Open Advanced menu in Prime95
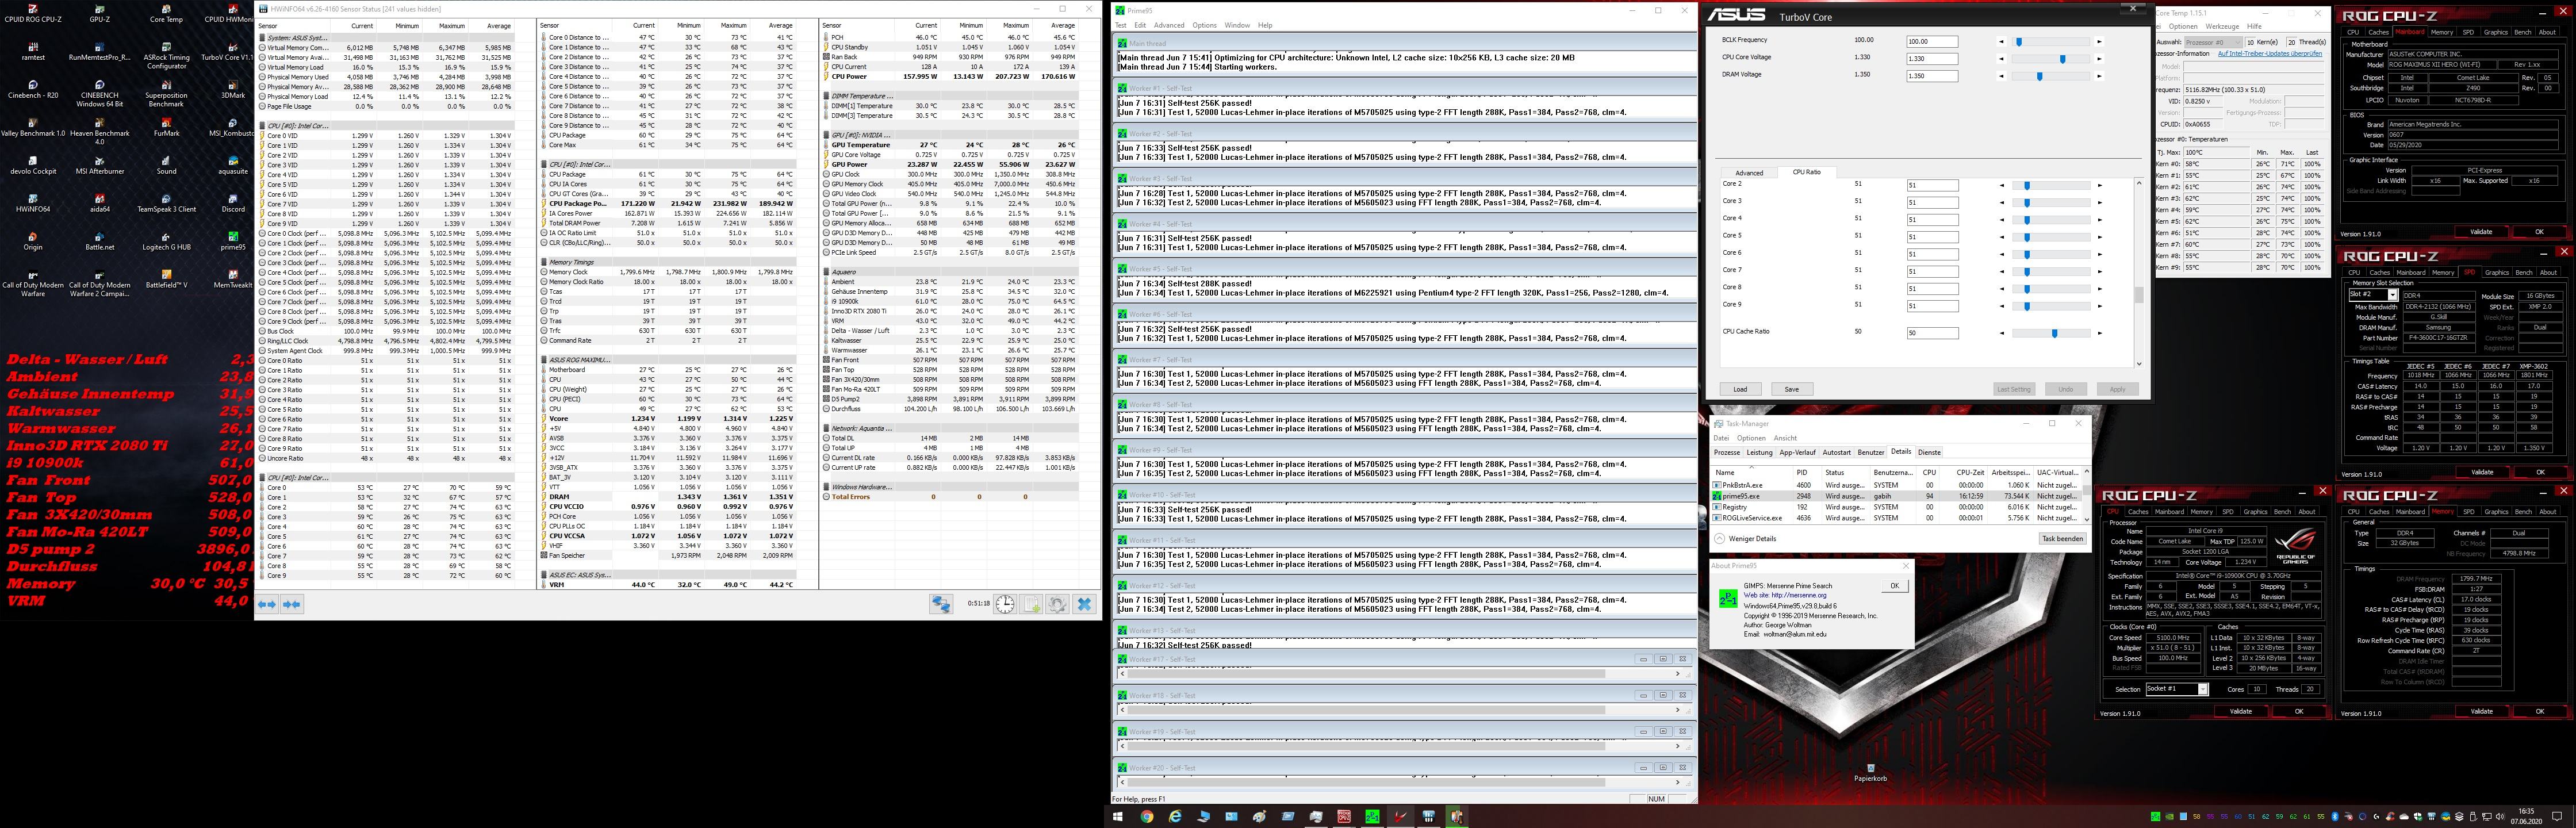 1168,25
